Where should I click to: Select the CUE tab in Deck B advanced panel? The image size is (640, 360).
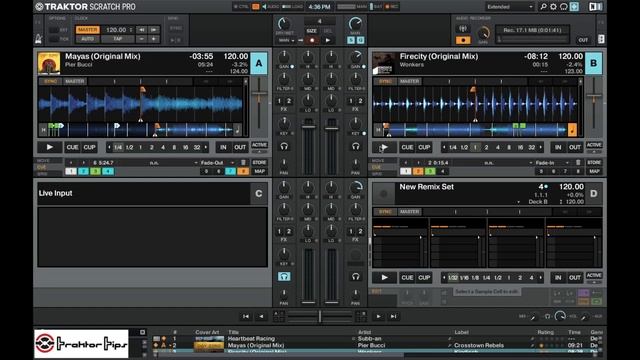382,167
